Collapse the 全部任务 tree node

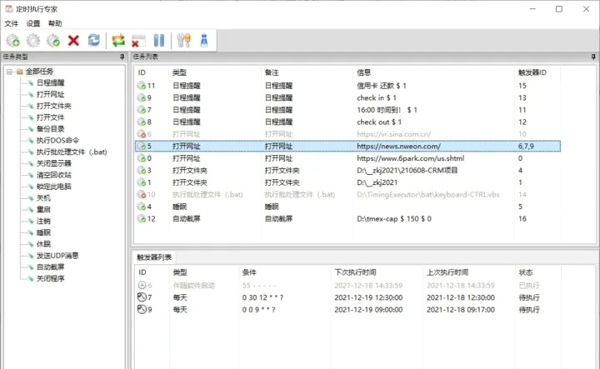click(x=9, y=72)
